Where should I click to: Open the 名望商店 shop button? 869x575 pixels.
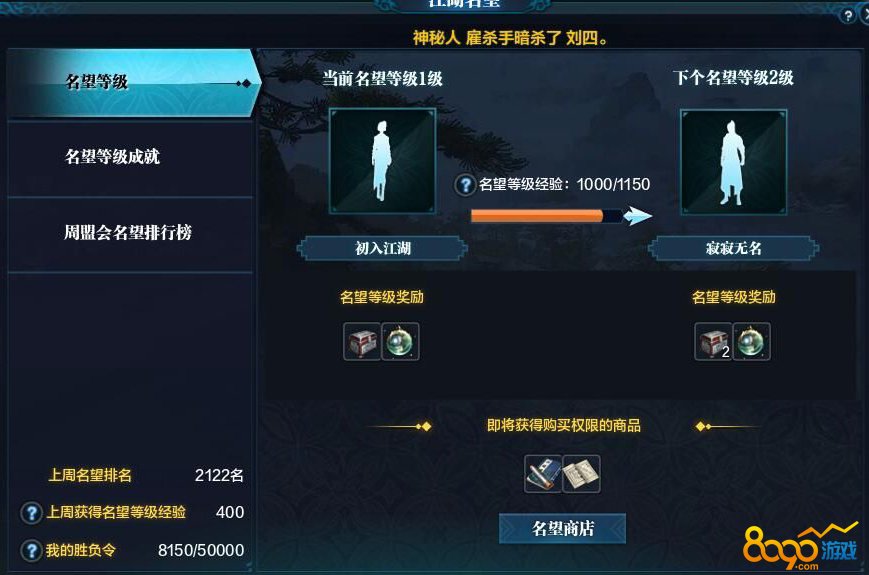pos(563,528)
